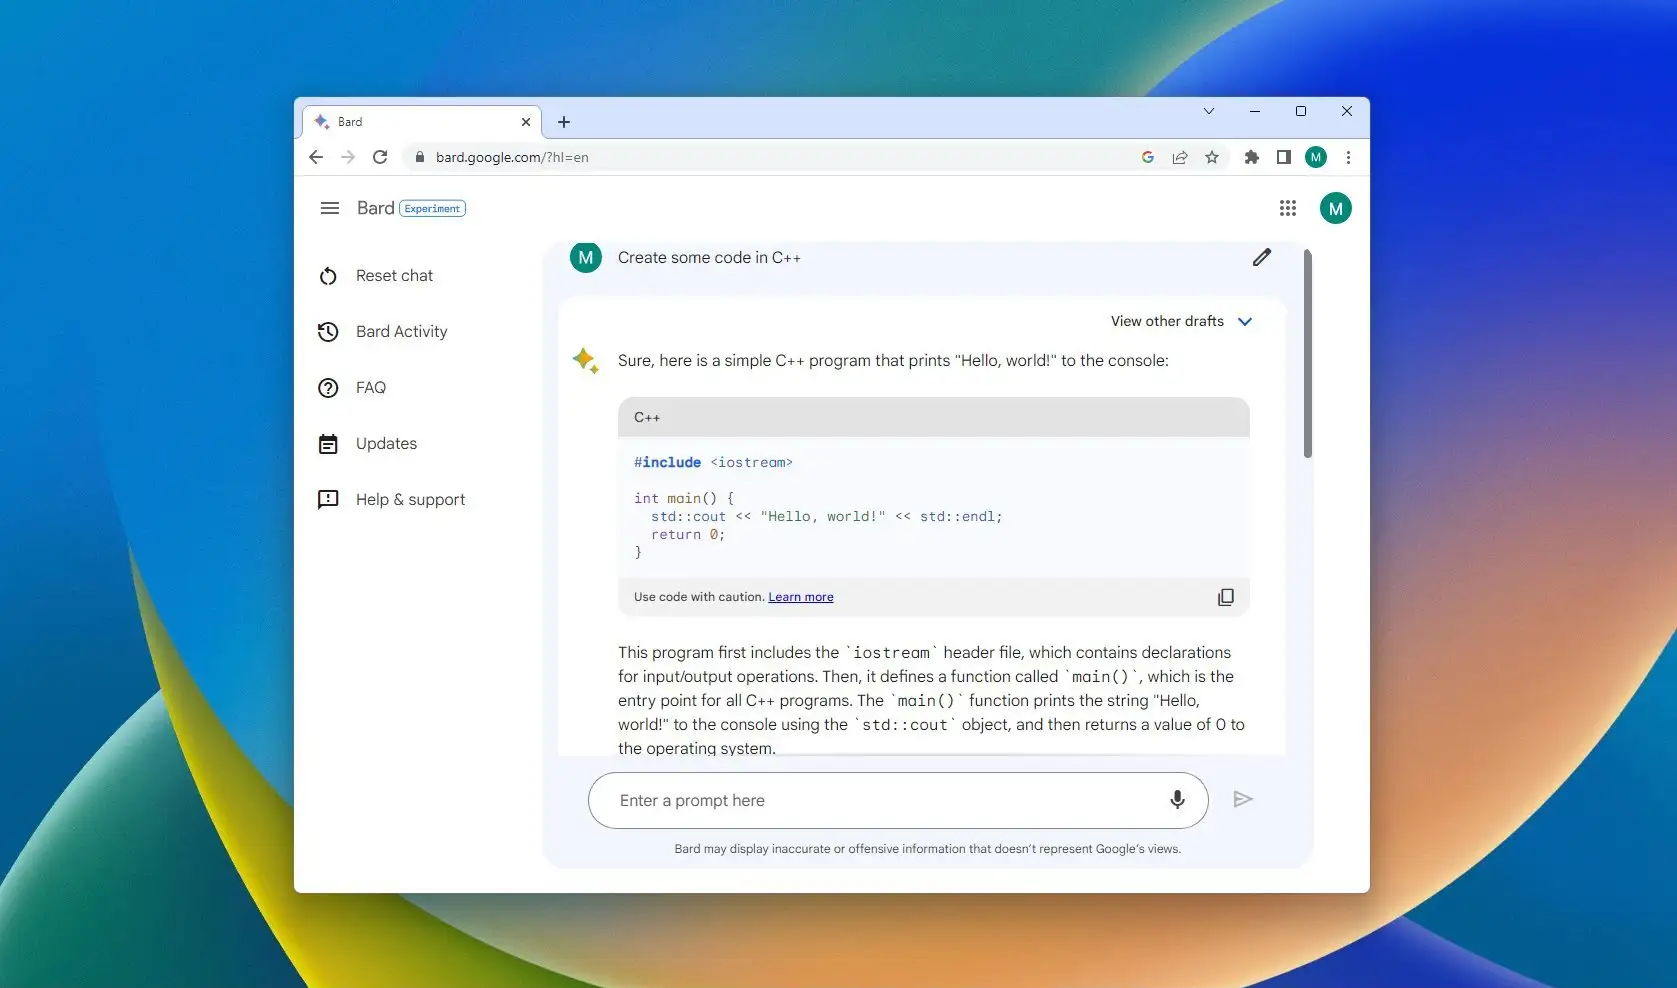Click the Bard disclaimer text below the prompt
Viewport: 1677px width, 988px height.
pos(927,849)
